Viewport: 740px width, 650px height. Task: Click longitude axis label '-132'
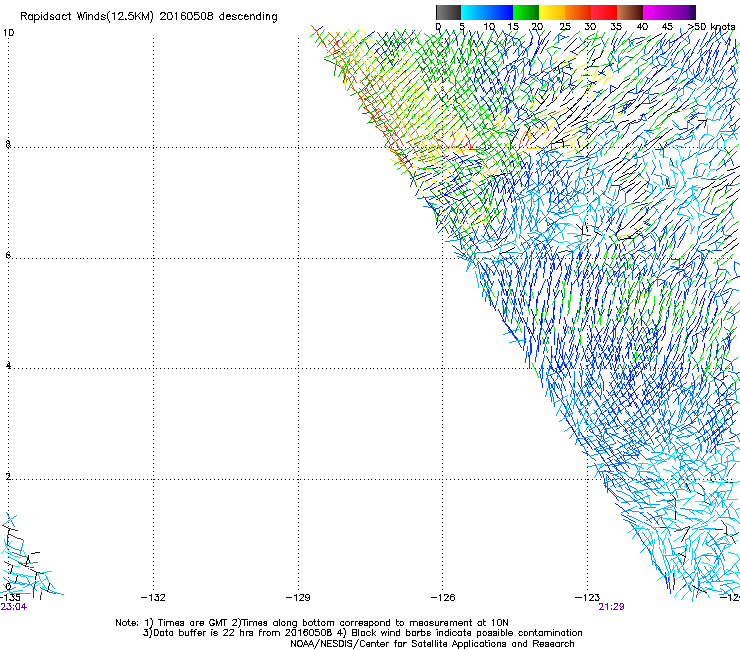[x=153, y=598]
